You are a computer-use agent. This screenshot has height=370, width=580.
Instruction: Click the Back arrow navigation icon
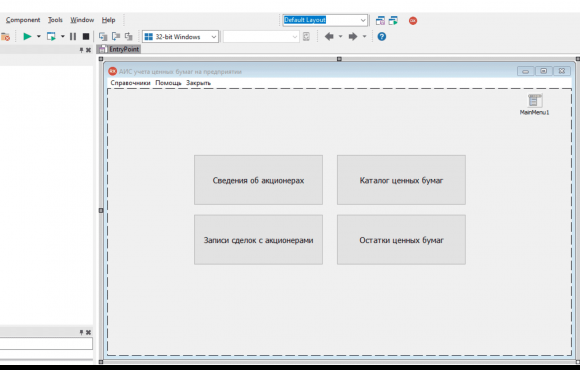pyautogui.click(x=329, y=36)
